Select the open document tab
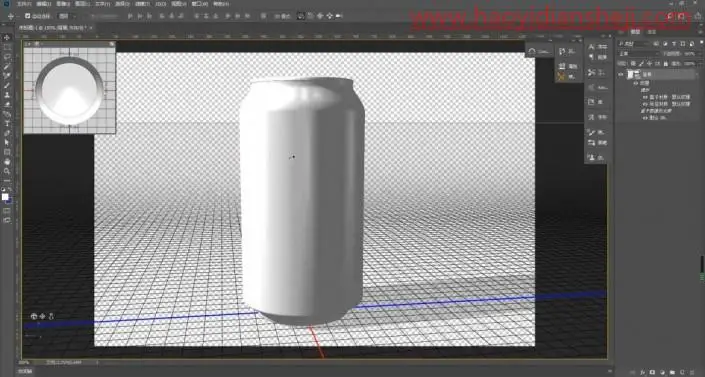Viewport: 705px width, 377px height. point(53,27)
